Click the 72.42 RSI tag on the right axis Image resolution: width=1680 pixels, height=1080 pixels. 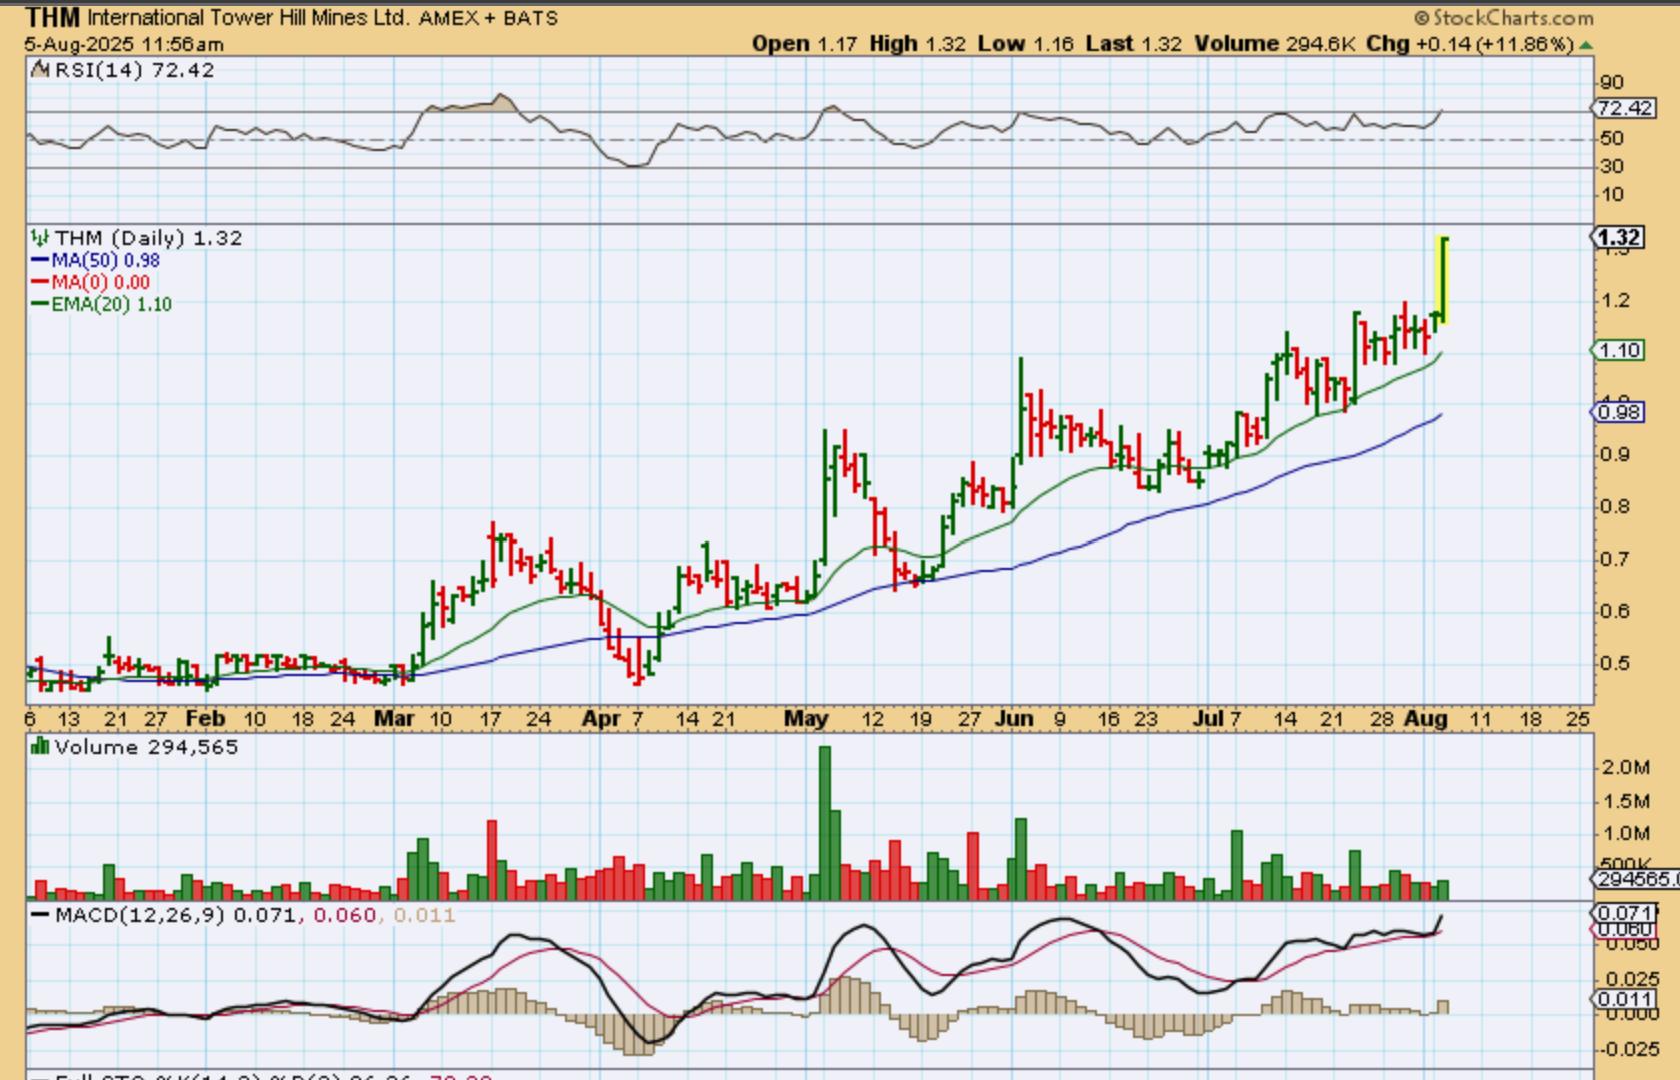1624,108
